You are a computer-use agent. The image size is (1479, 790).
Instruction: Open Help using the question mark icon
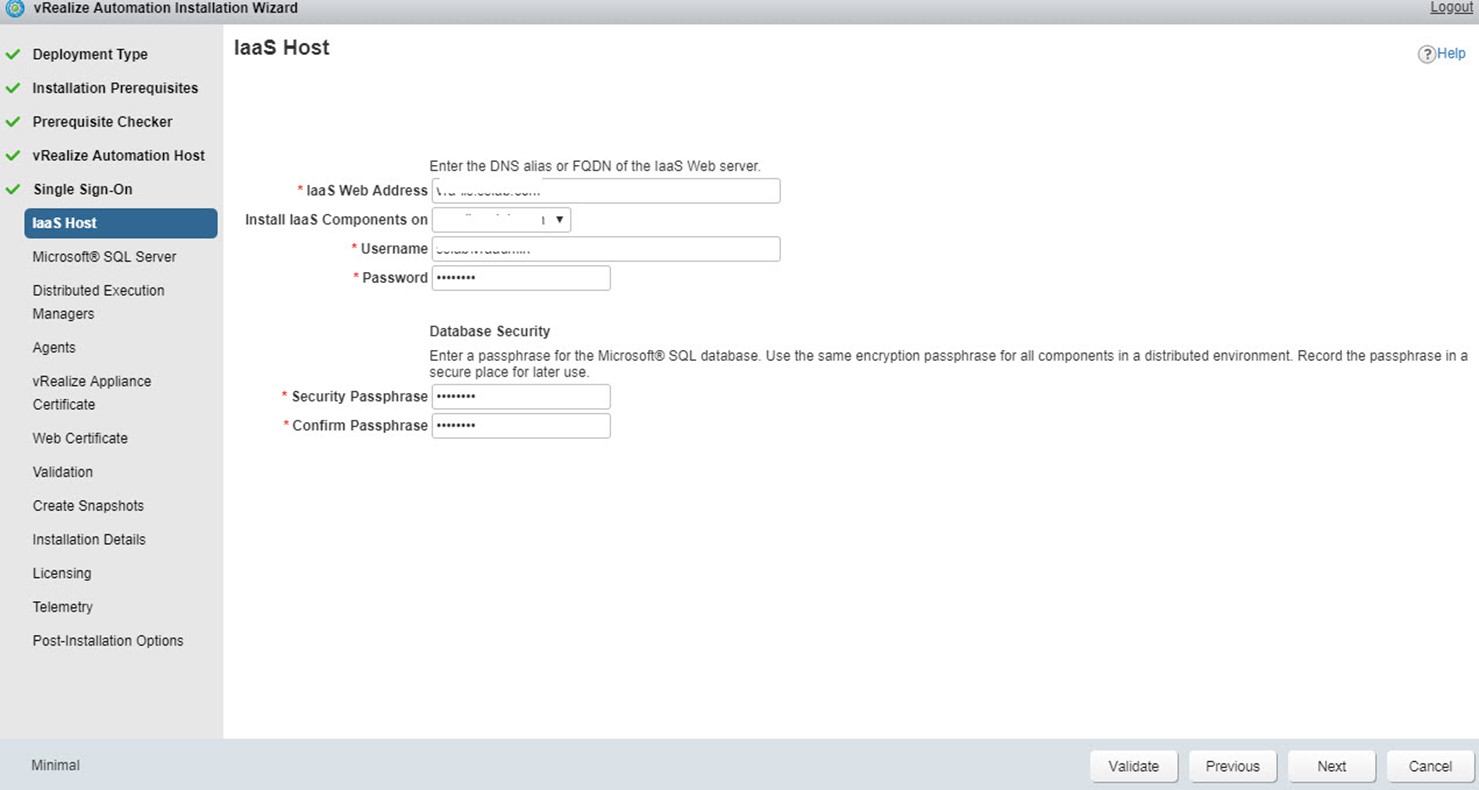tap(1426, 54)
